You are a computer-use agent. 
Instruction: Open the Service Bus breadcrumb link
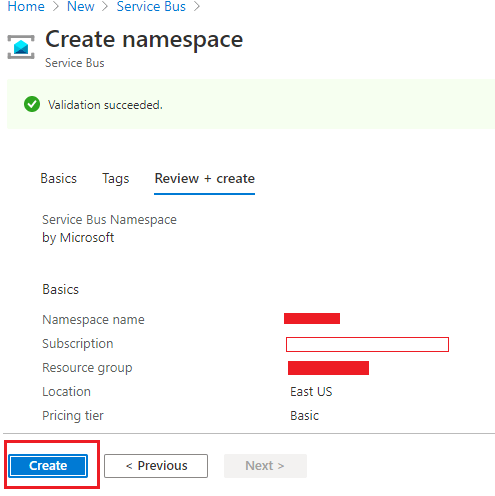[x=151, y=6]
